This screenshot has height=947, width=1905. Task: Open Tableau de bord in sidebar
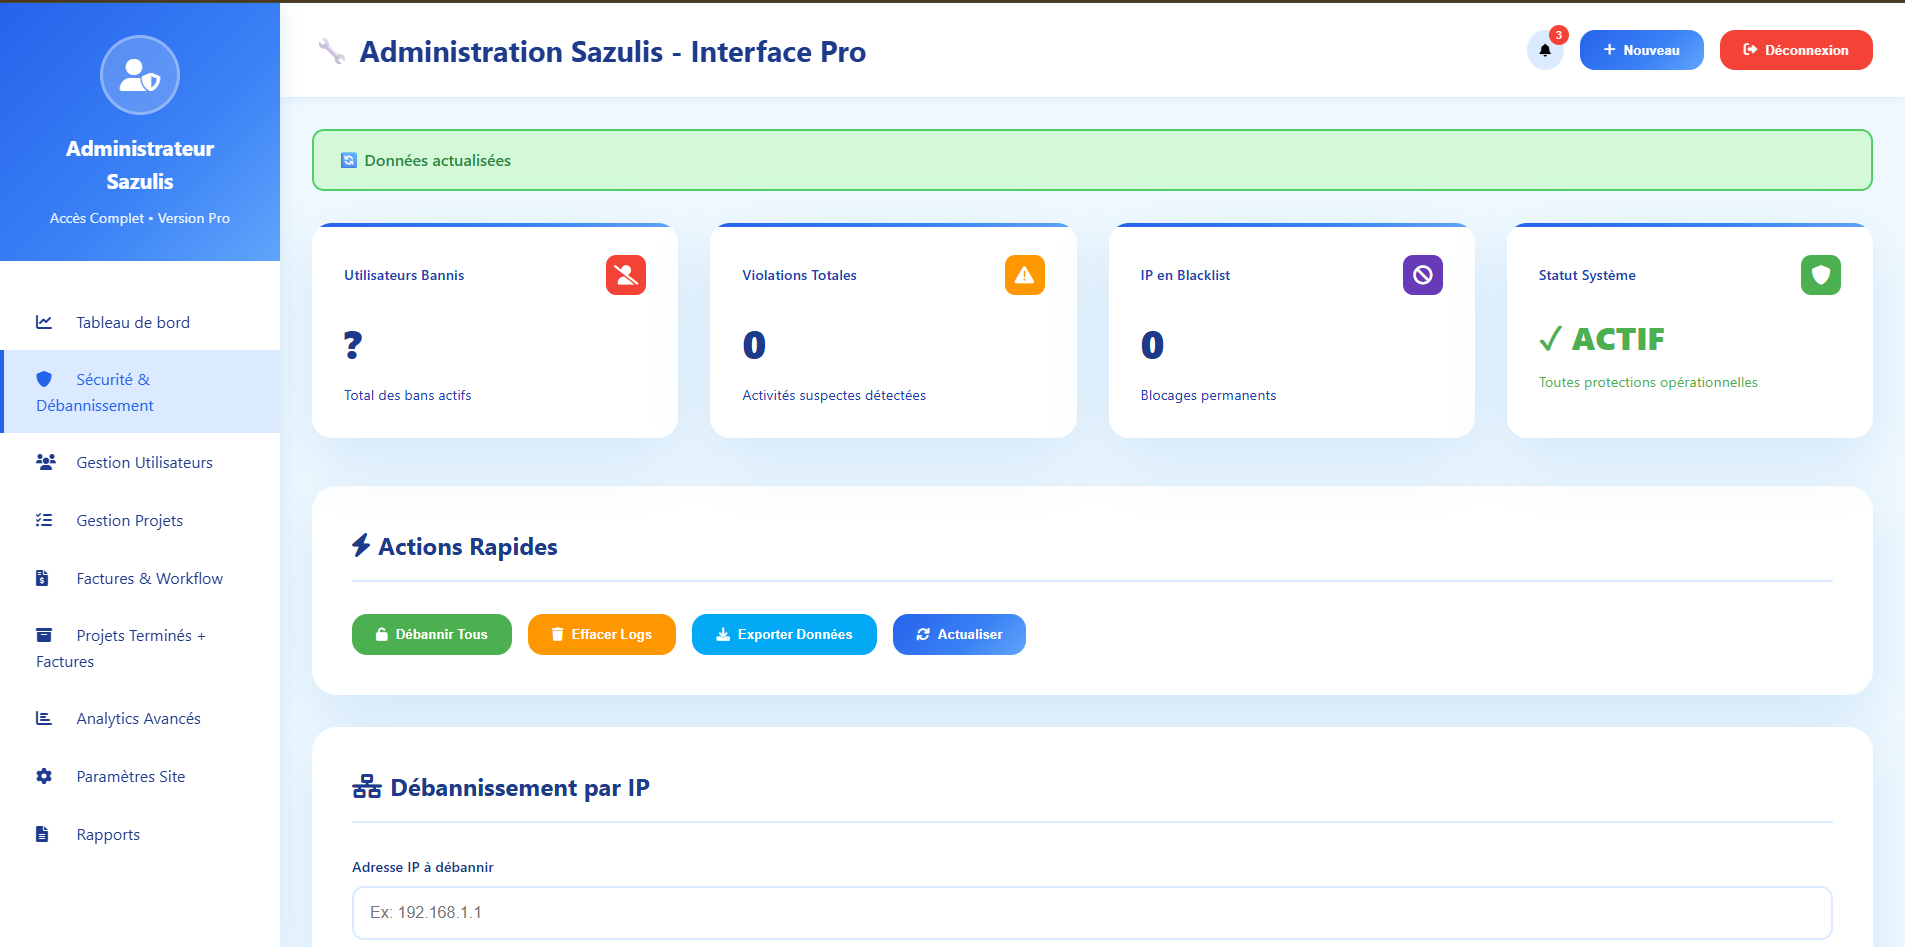[x=132, y=322]
